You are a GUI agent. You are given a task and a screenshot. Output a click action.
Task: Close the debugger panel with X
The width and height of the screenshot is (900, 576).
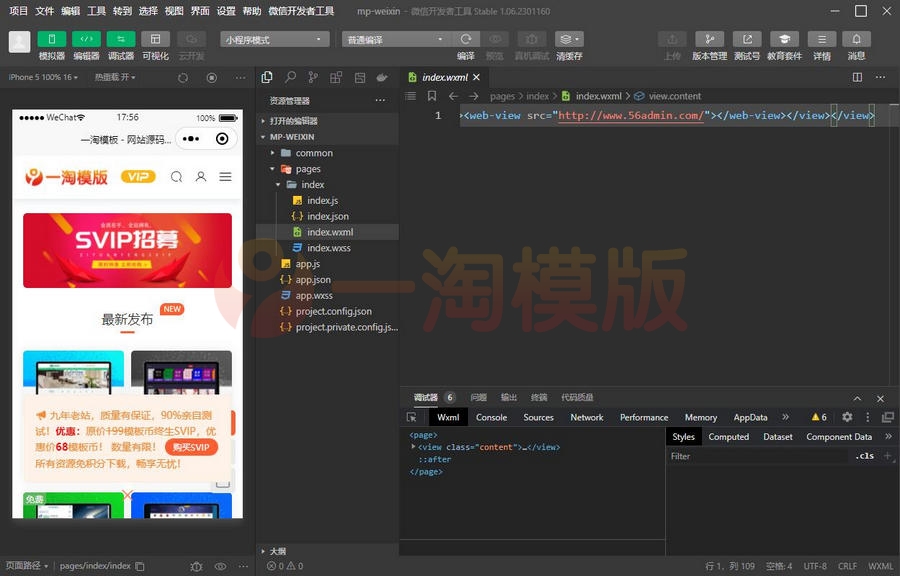880,398
